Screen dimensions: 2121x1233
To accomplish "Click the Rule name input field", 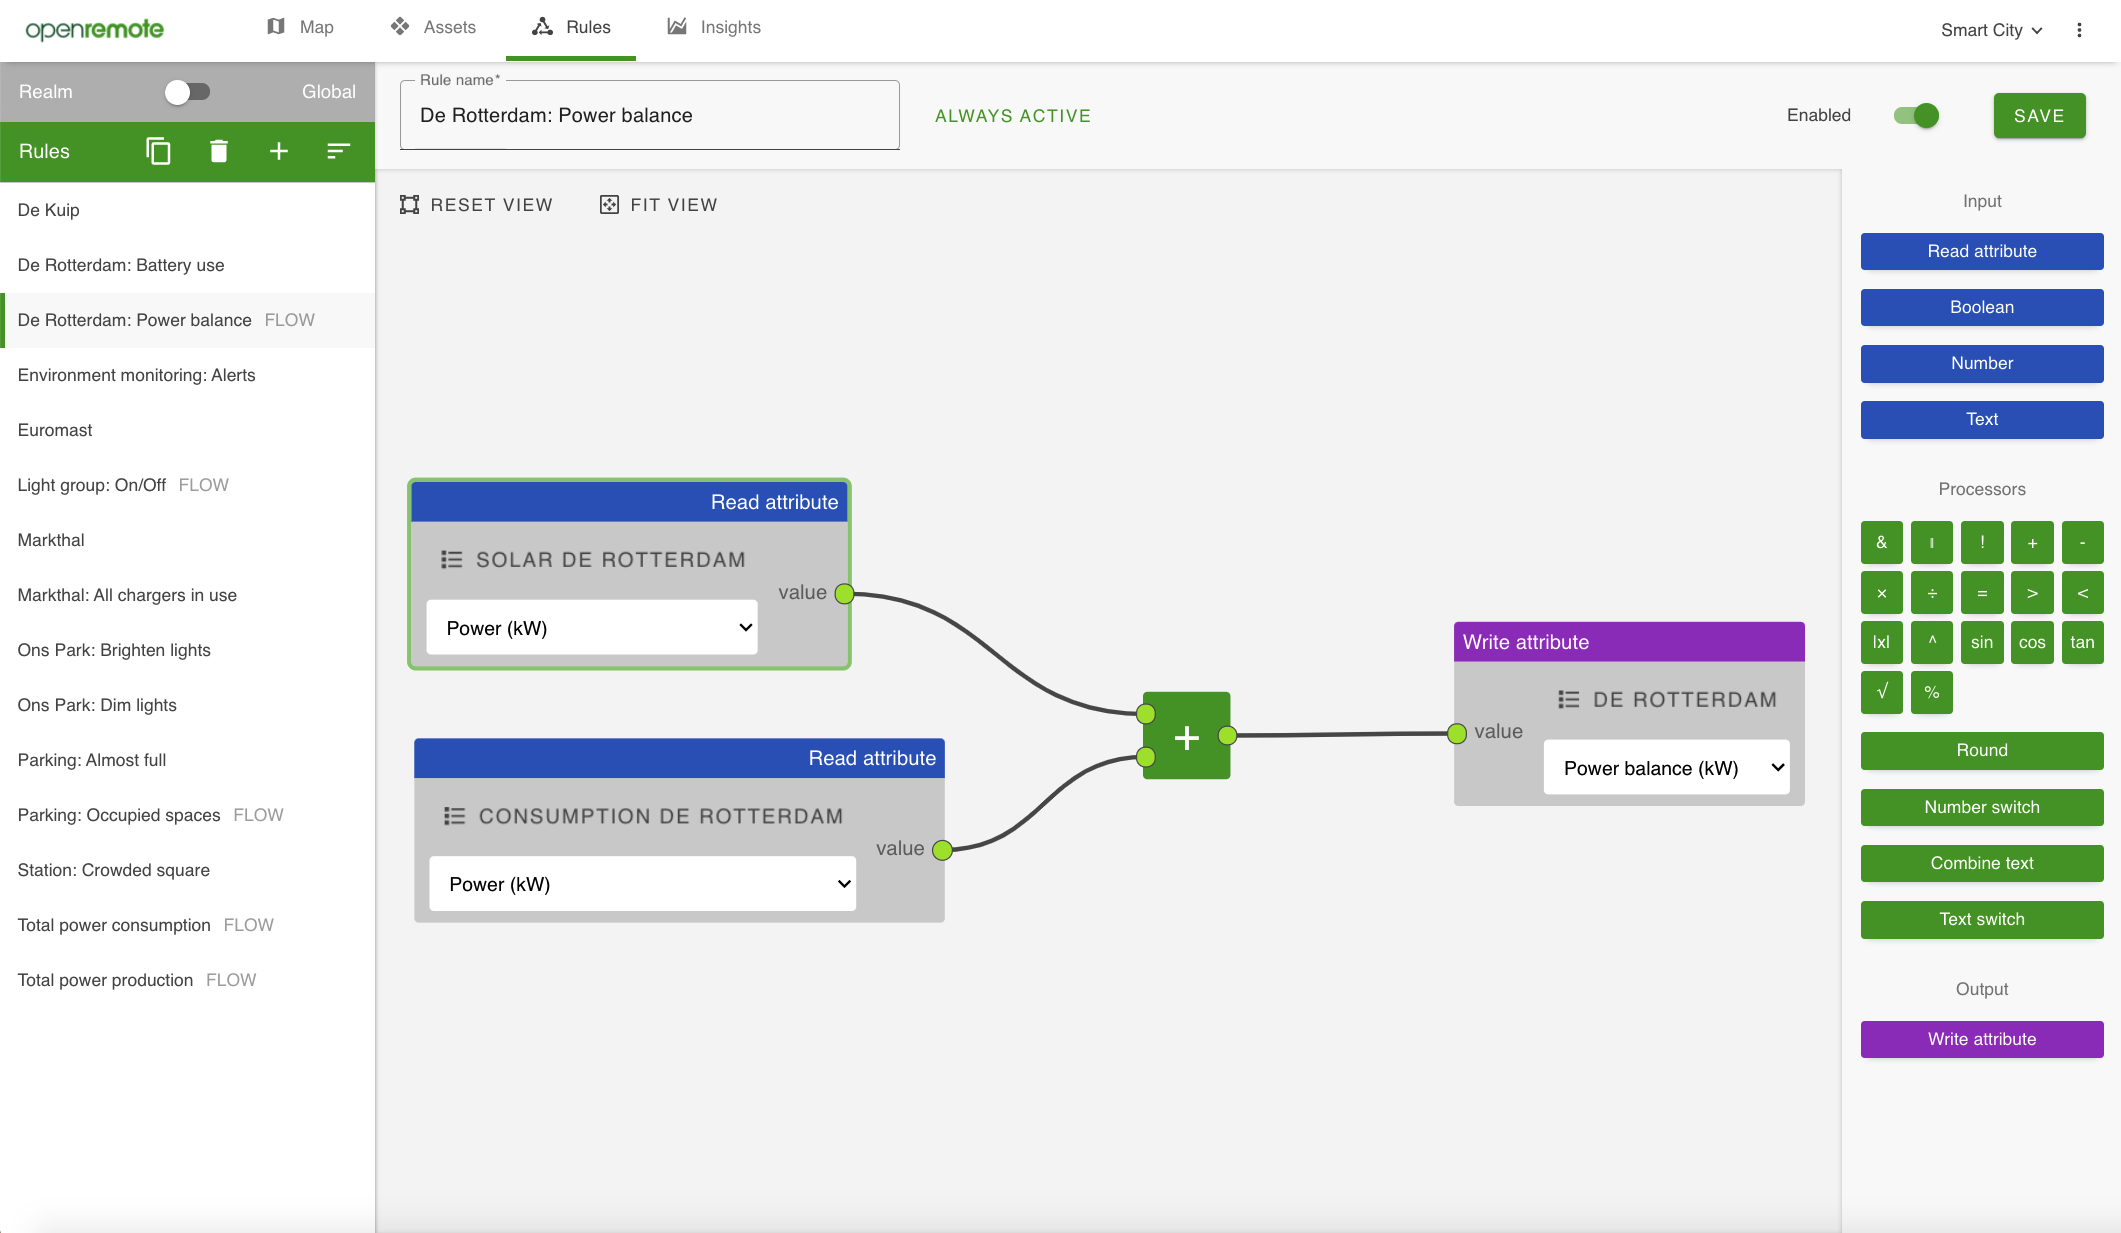I will [x=649, y=116].
